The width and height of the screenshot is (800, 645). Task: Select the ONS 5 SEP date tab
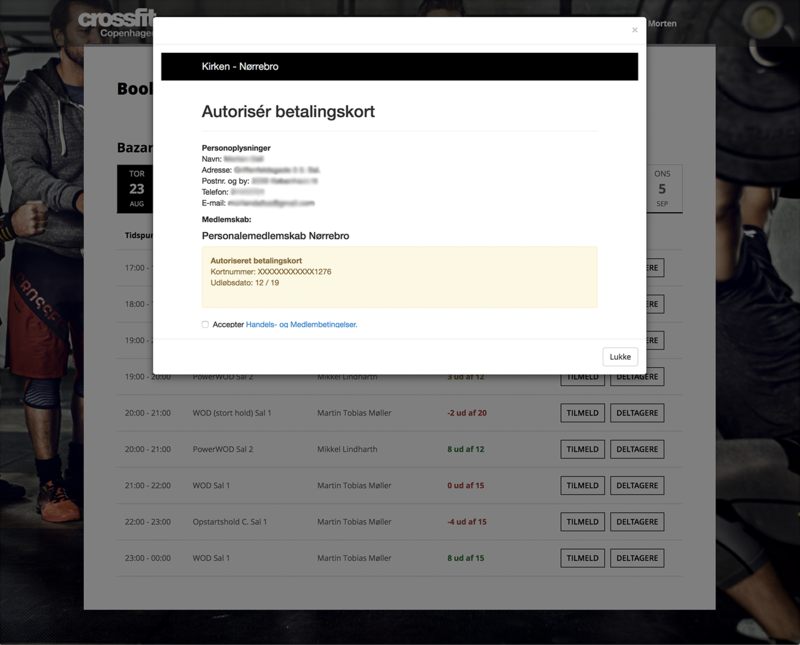[x=662, y=189]
